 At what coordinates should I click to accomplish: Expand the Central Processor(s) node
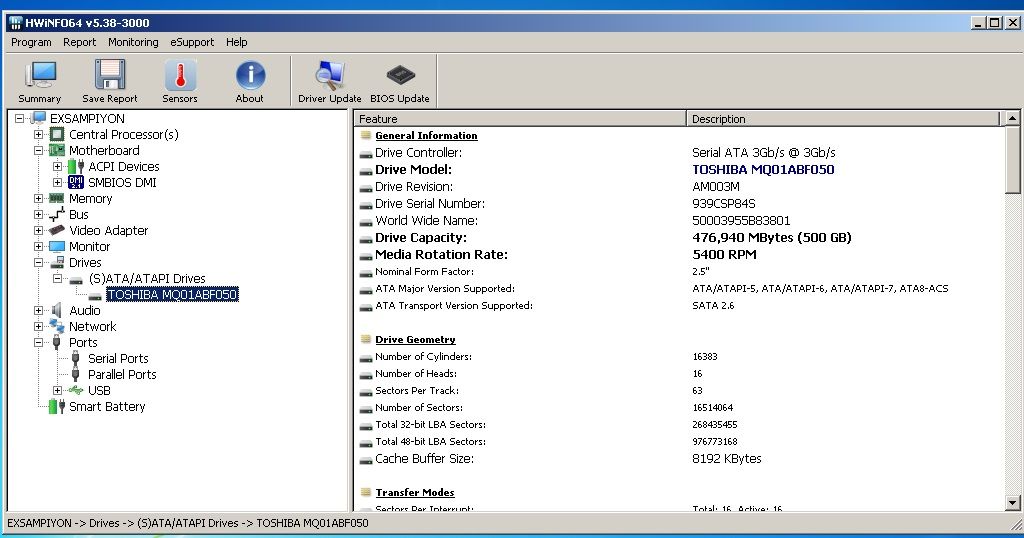tap(39, 134)
